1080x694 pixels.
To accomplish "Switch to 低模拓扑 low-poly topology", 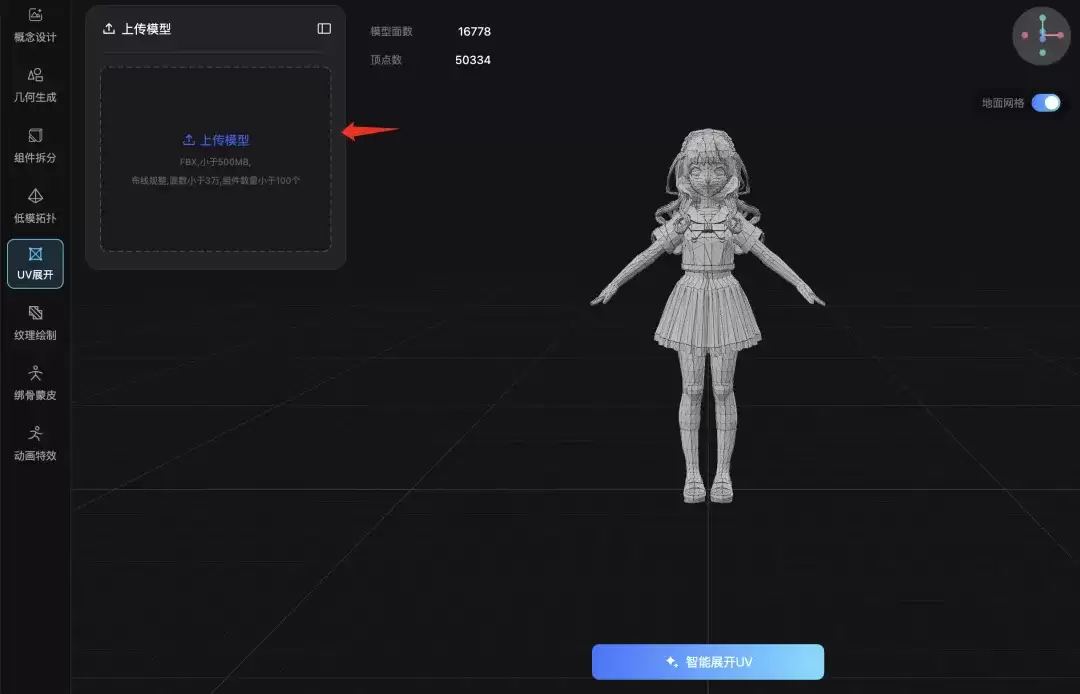I will pos(35,206).
